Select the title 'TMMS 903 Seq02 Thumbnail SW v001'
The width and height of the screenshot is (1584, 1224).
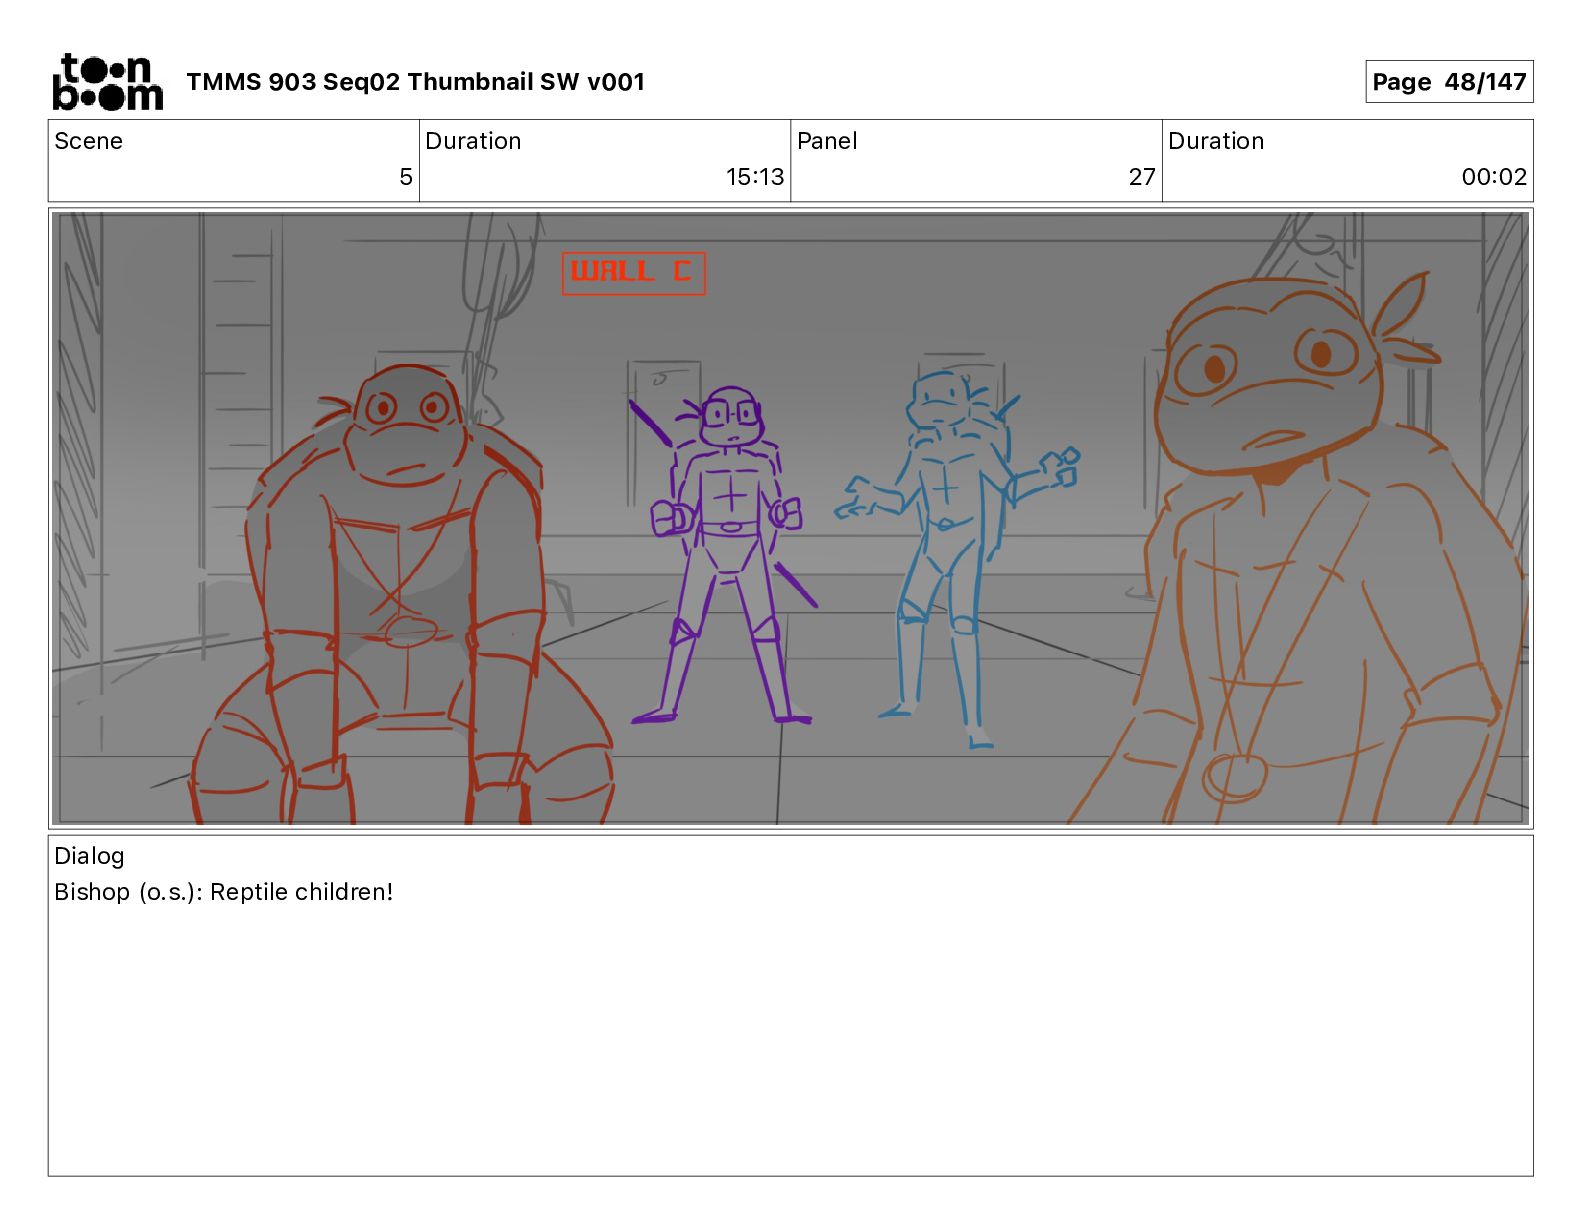[x=415, y=82]
